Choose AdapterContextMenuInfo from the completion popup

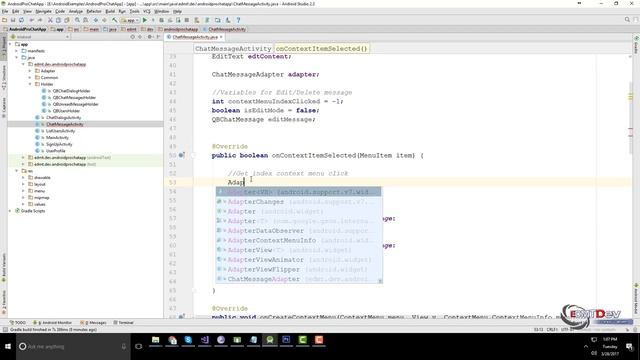(x=299, y=240)
